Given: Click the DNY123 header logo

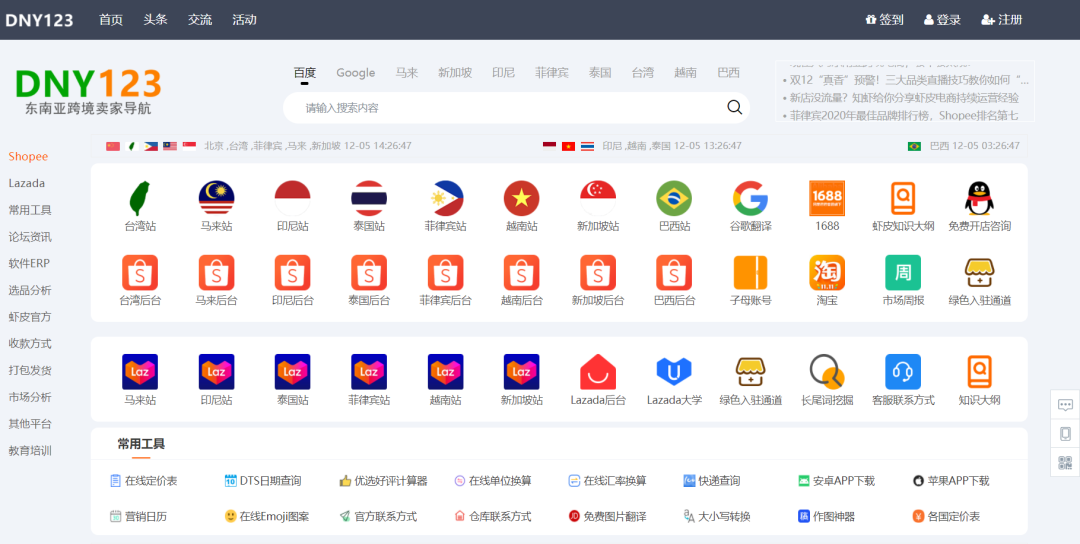Looking at the screenshot, I should (39, 20).
